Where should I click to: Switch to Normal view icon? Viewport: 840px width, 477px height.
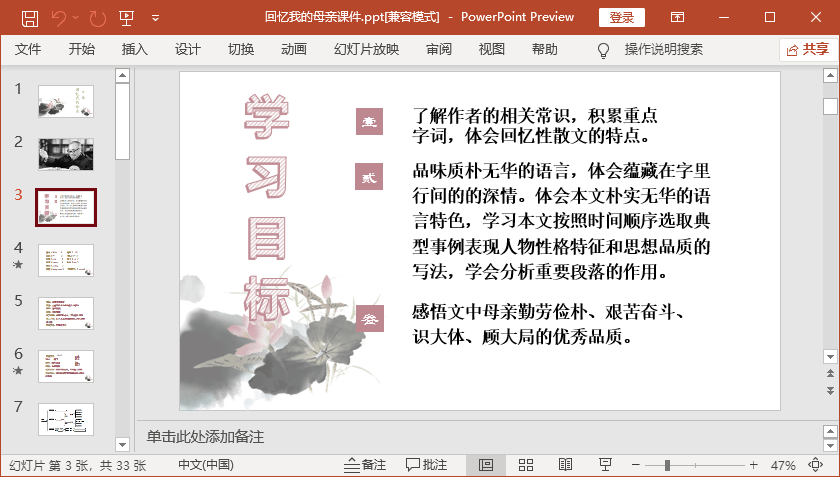pyautogui.click(x=486, y=465)
